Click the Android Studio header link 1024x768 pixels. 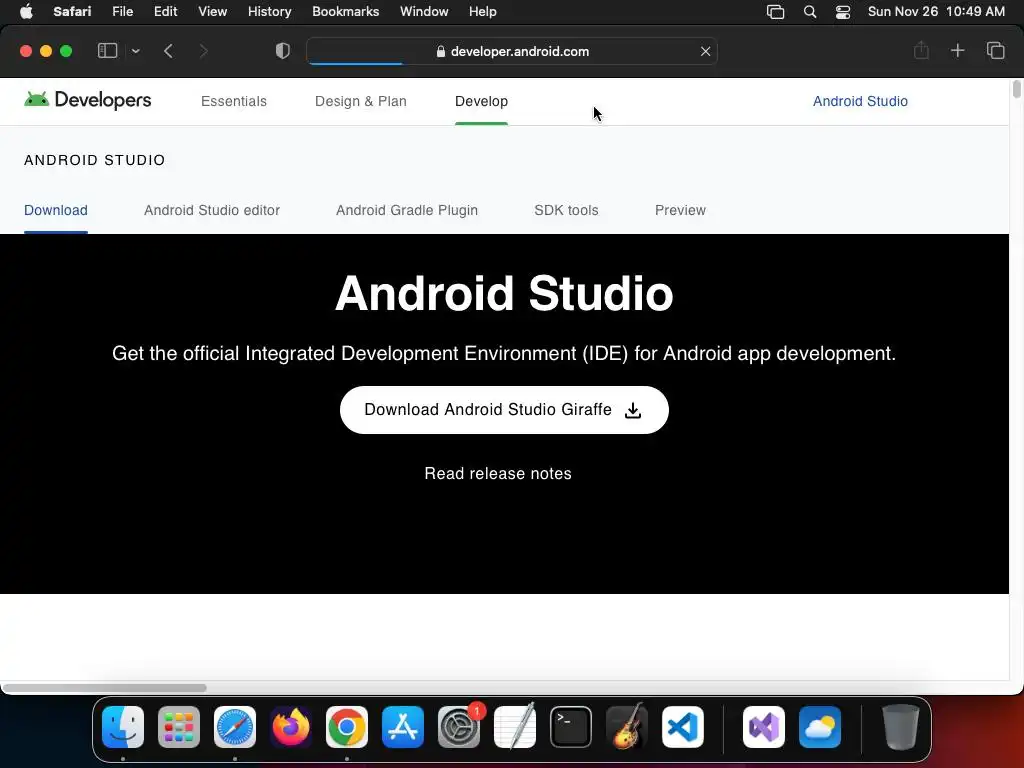(x=860, y=101)
